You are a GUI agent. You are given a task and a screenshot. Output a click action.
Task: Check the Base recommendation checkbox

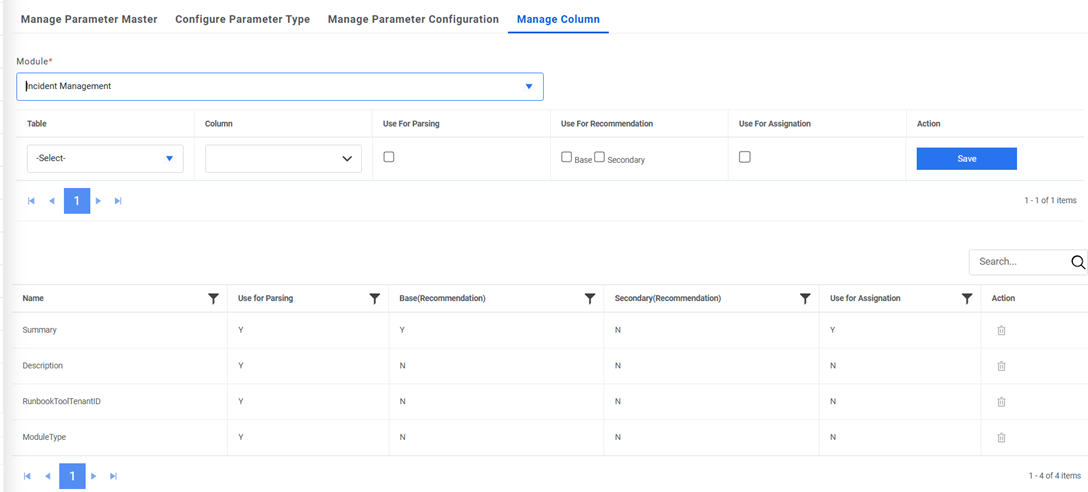coord(567,157)
